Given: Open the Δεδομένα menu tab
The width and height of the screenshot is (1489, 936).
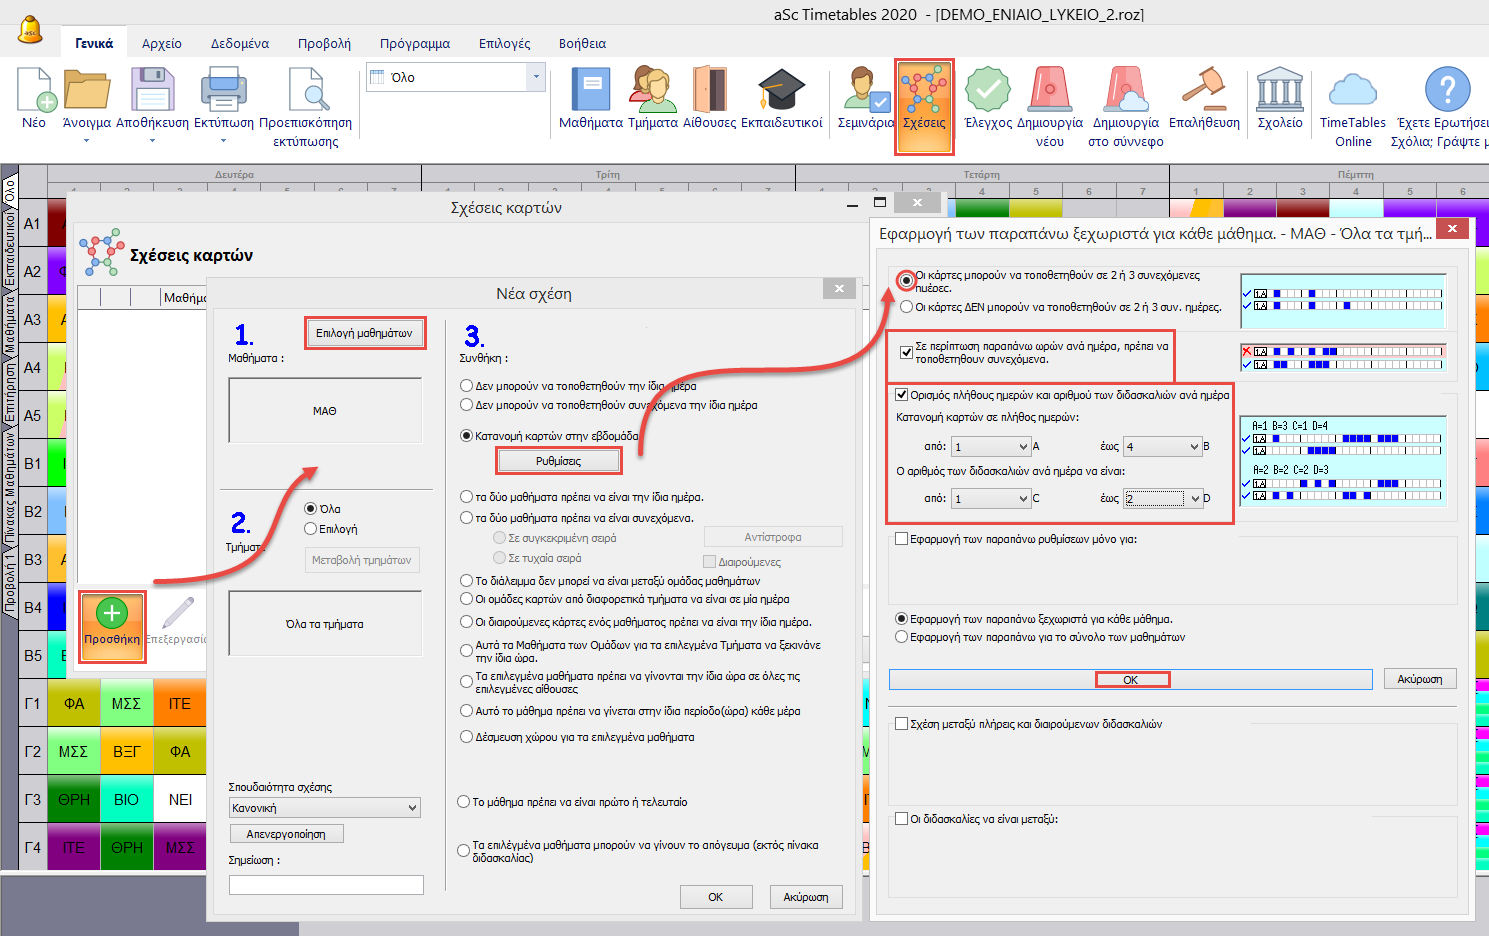Looking at the screenshot, I should pos(239,43).
